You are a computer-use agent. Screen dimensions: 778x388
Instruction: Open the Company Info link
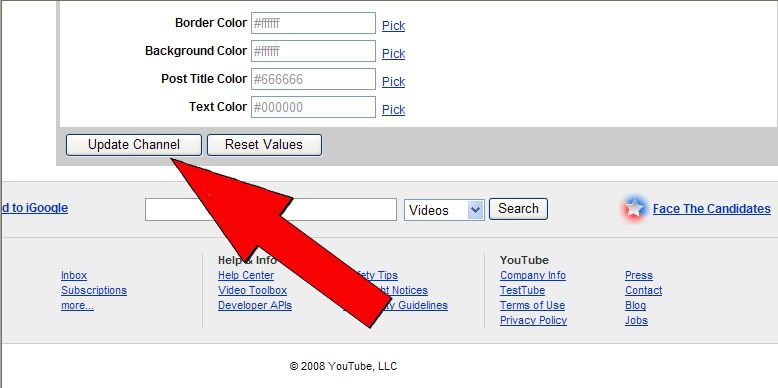pos(533,275)
